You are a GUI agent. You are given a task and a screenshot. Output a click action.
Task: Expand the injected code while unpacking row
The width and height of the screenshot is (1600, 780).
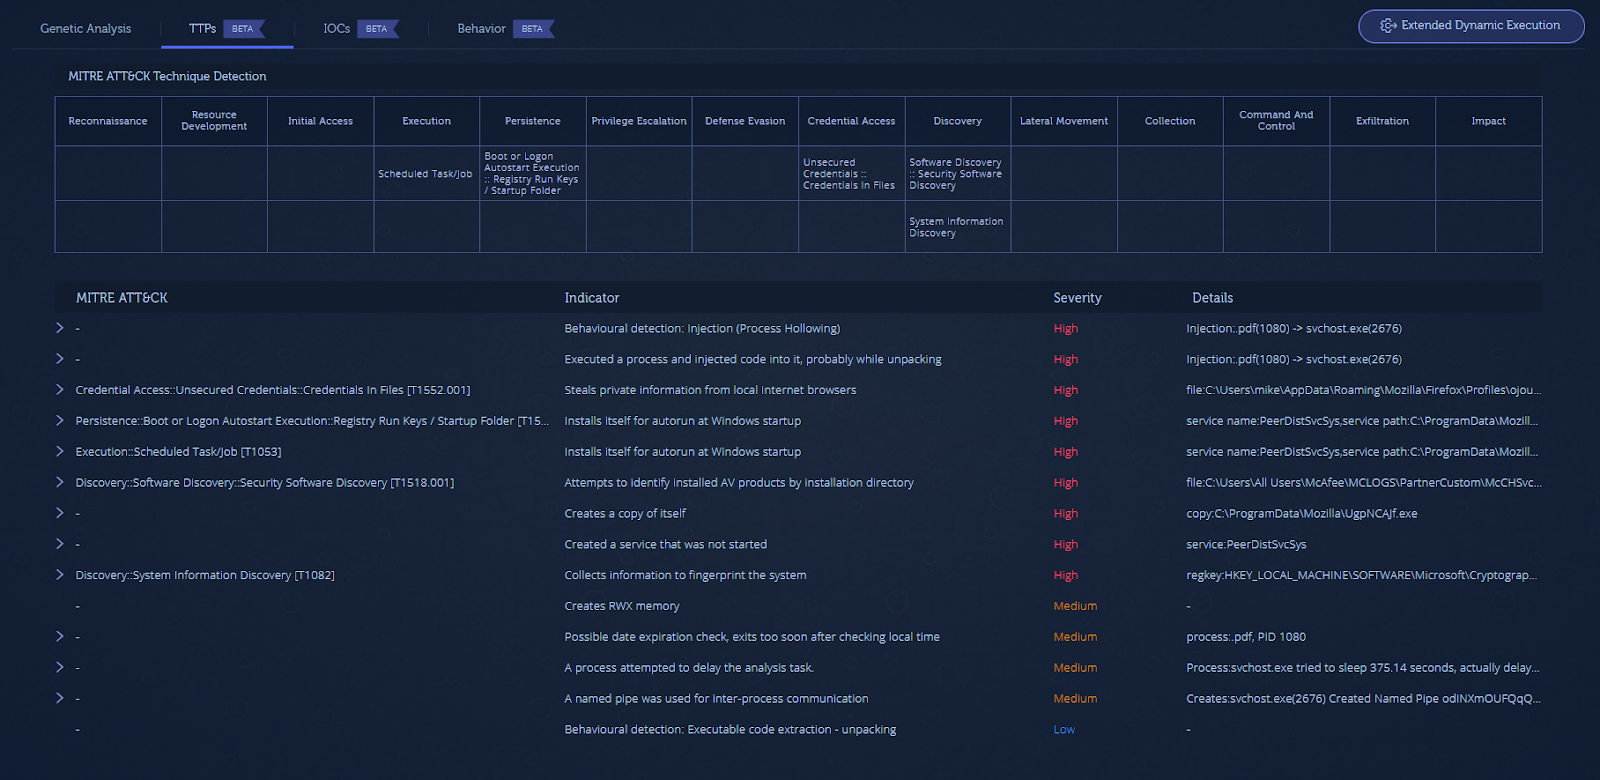click(60, 359)
